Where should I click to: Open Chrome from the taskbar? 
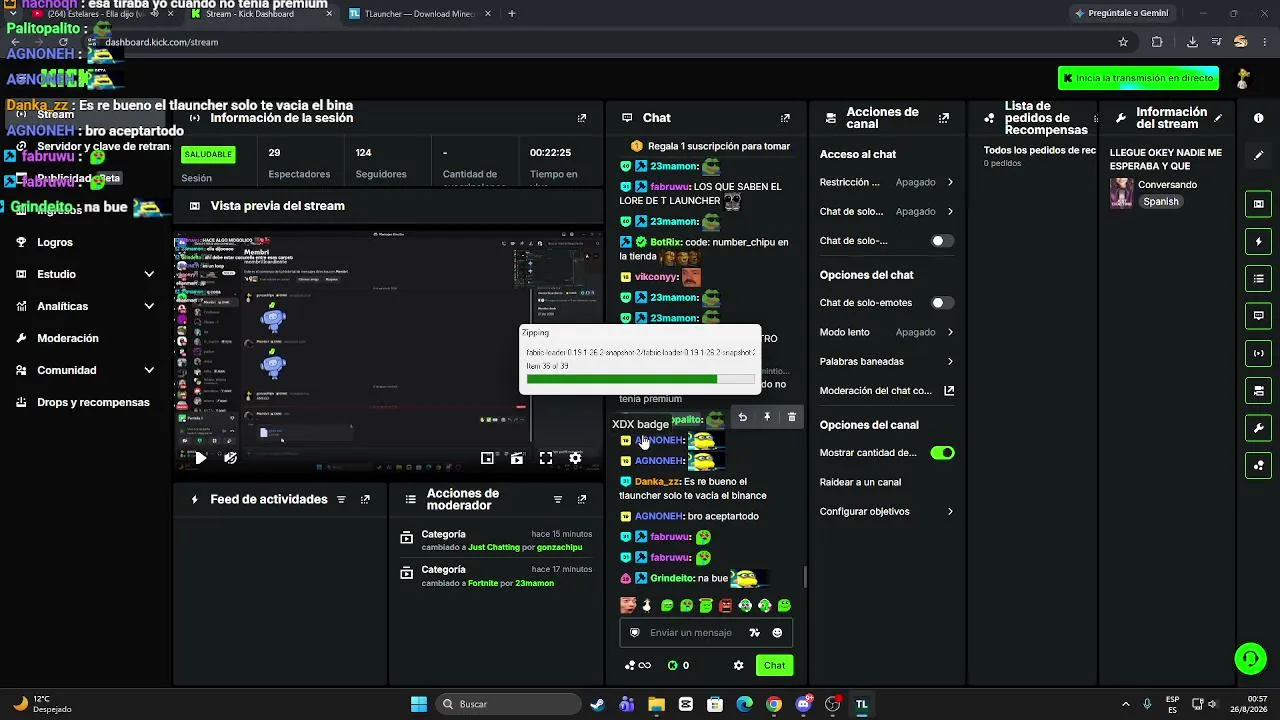[774, 704]
